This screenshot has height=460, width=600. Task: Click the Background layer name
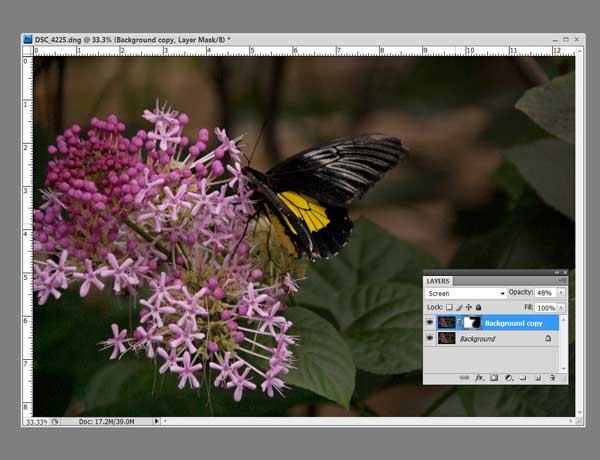point(477,339)
